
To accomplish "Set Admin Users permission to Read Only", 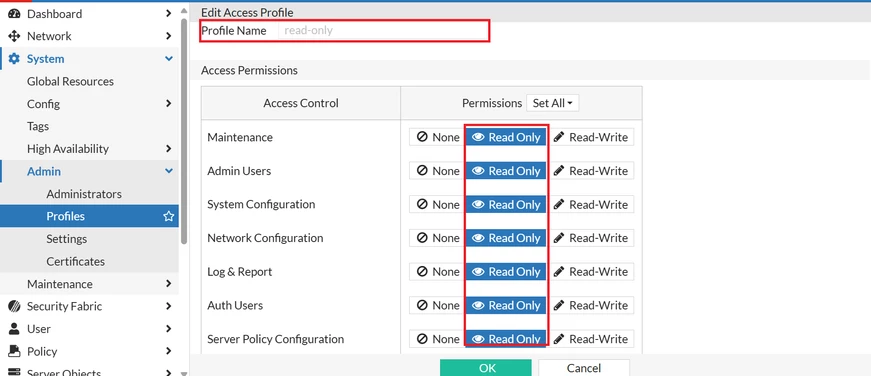I will click(506, 171).
